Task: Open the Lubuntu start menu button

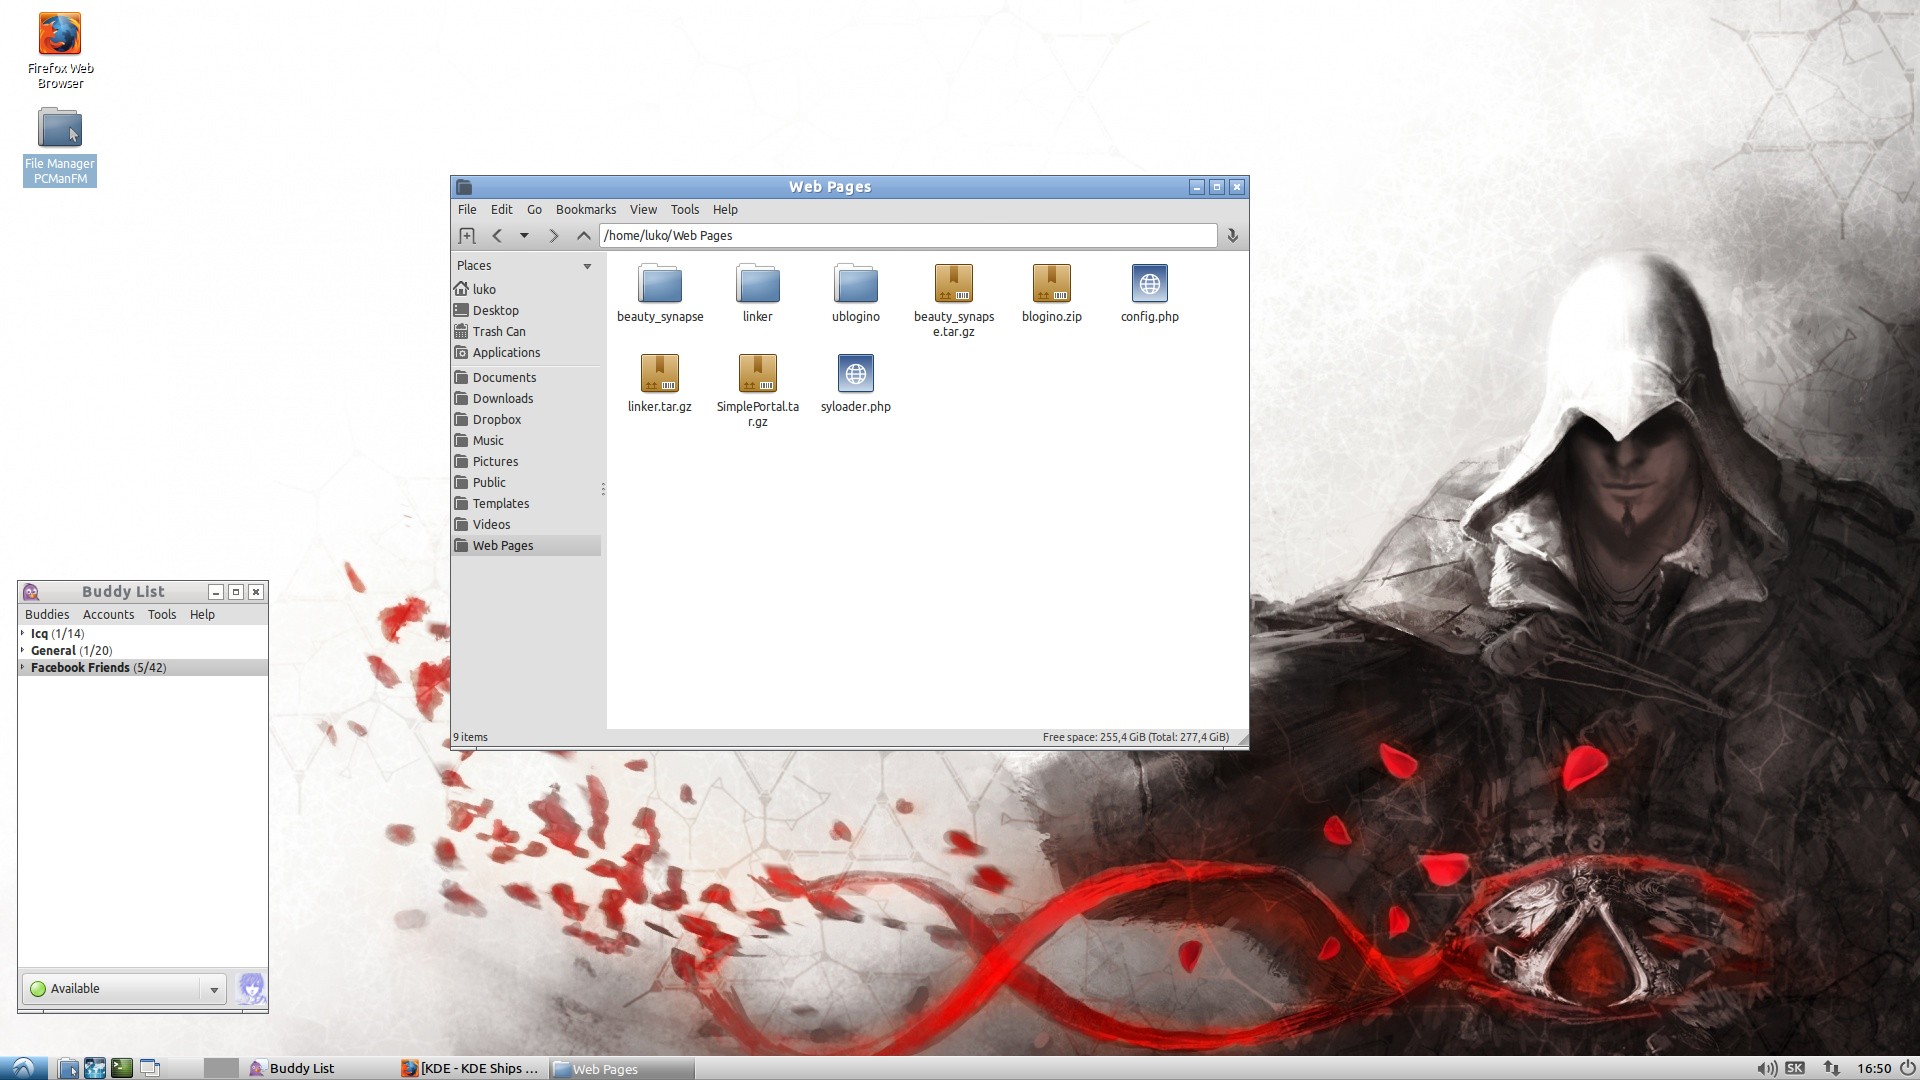Action: pos(23,1068)
